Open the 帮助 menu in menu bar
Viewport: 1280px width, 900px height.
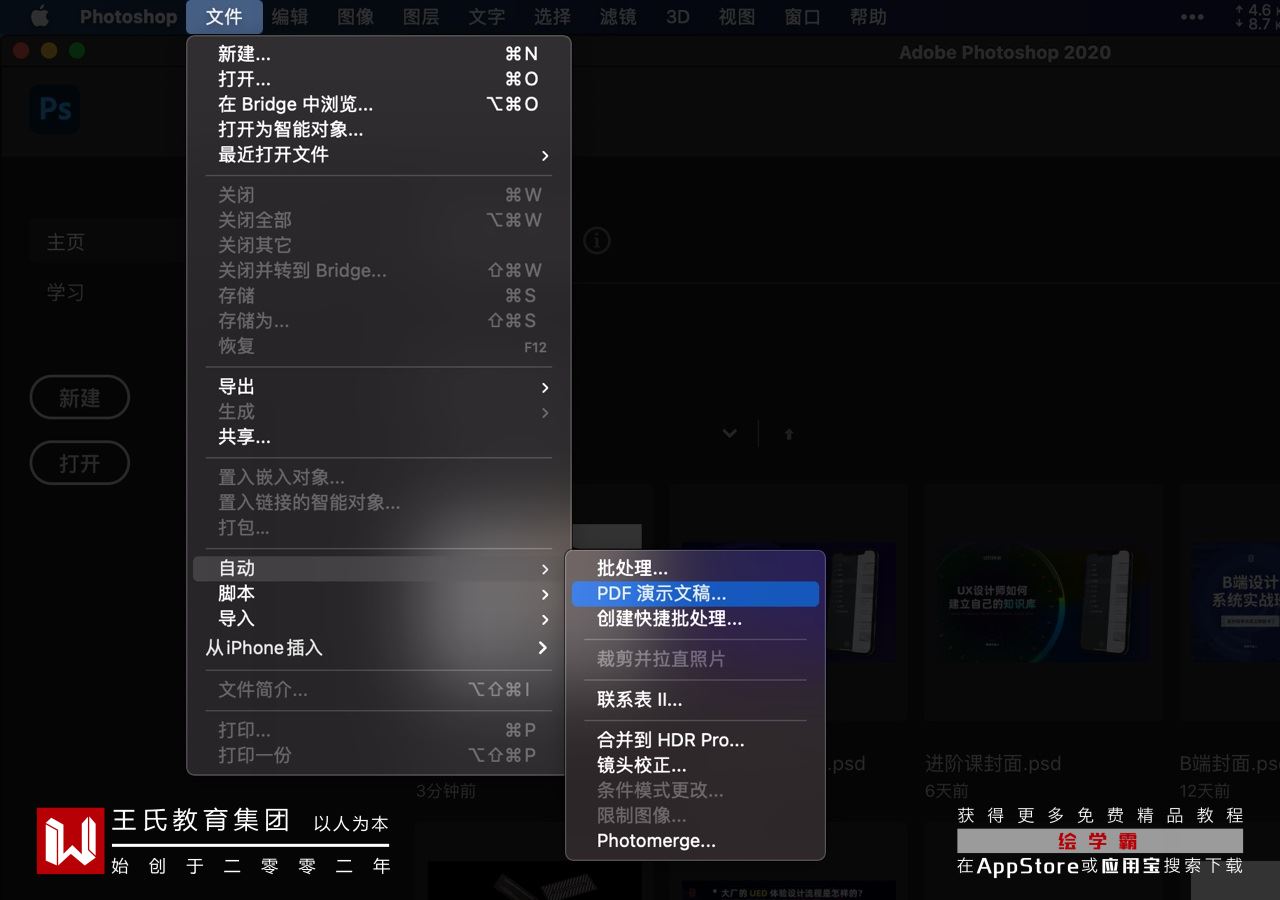(868, 17)
